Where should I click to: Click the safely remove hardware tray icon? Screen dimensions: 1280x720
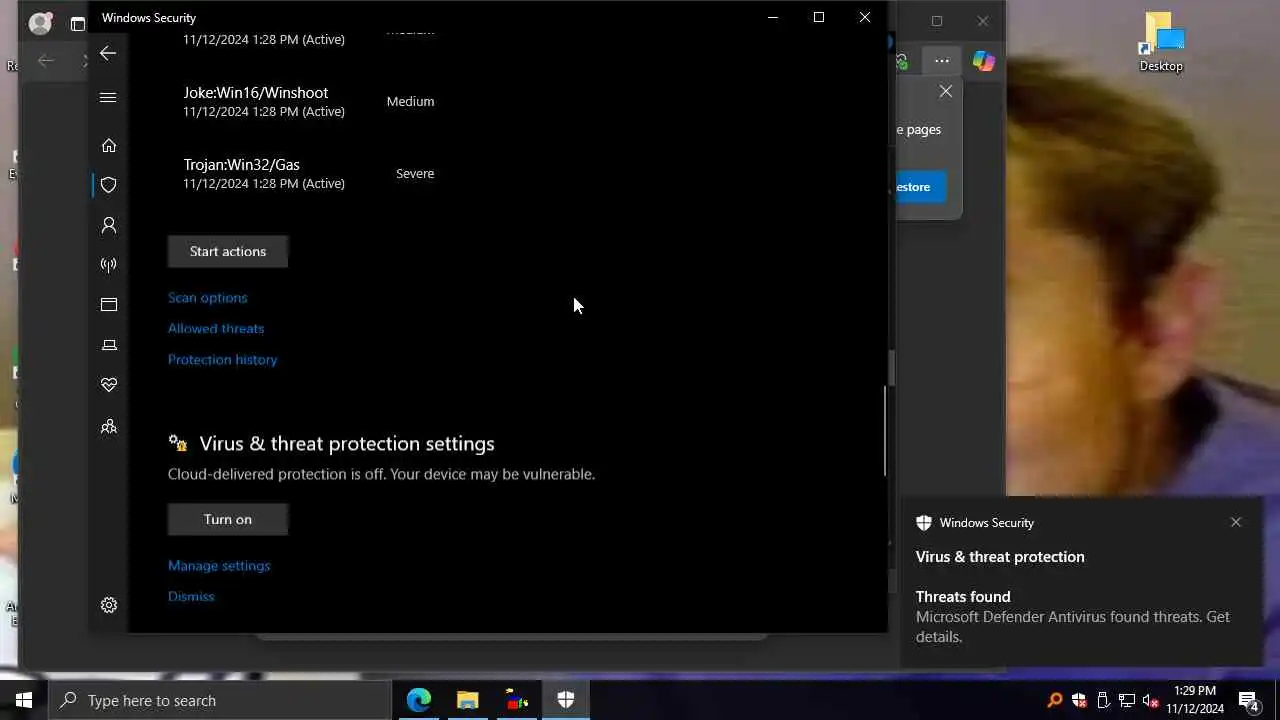click(1103, 700)
